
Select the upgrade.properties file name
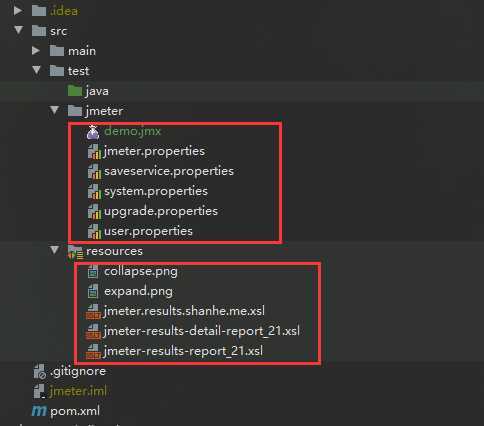coord(161,212)
